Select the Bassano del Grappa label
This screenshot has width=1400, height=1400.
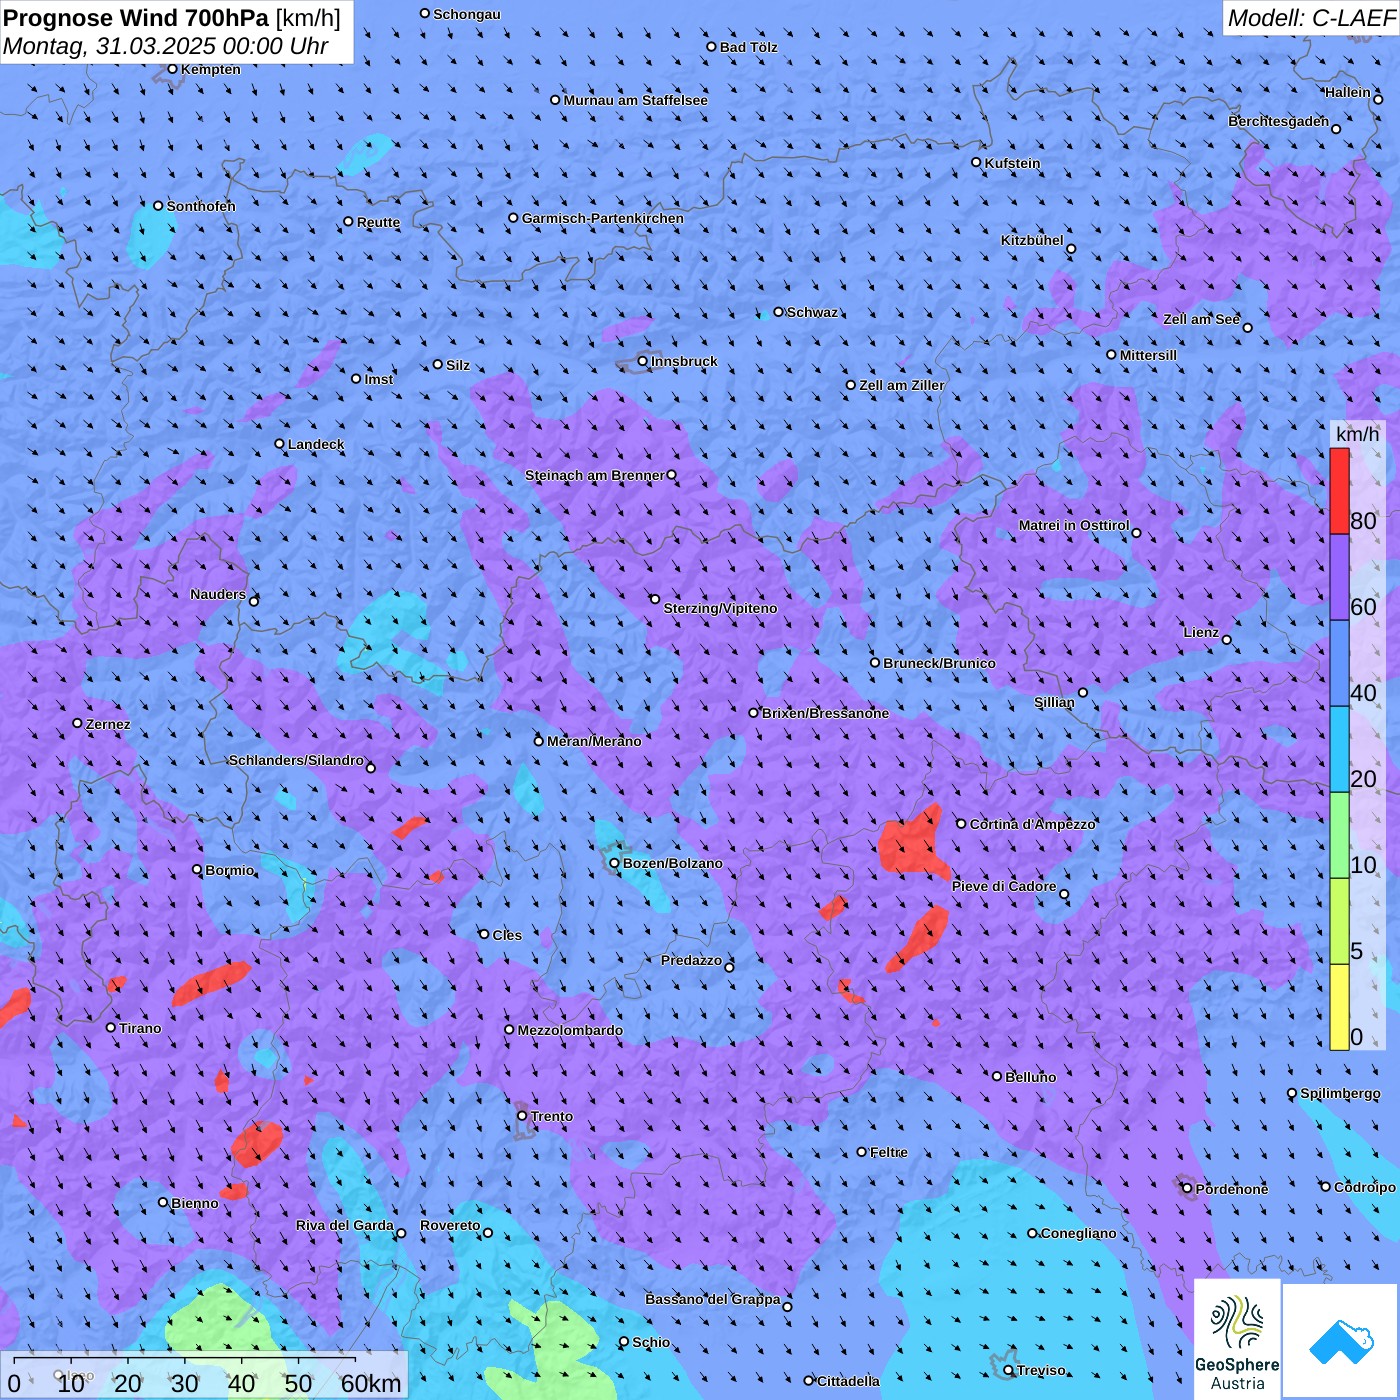[713, 1299]
